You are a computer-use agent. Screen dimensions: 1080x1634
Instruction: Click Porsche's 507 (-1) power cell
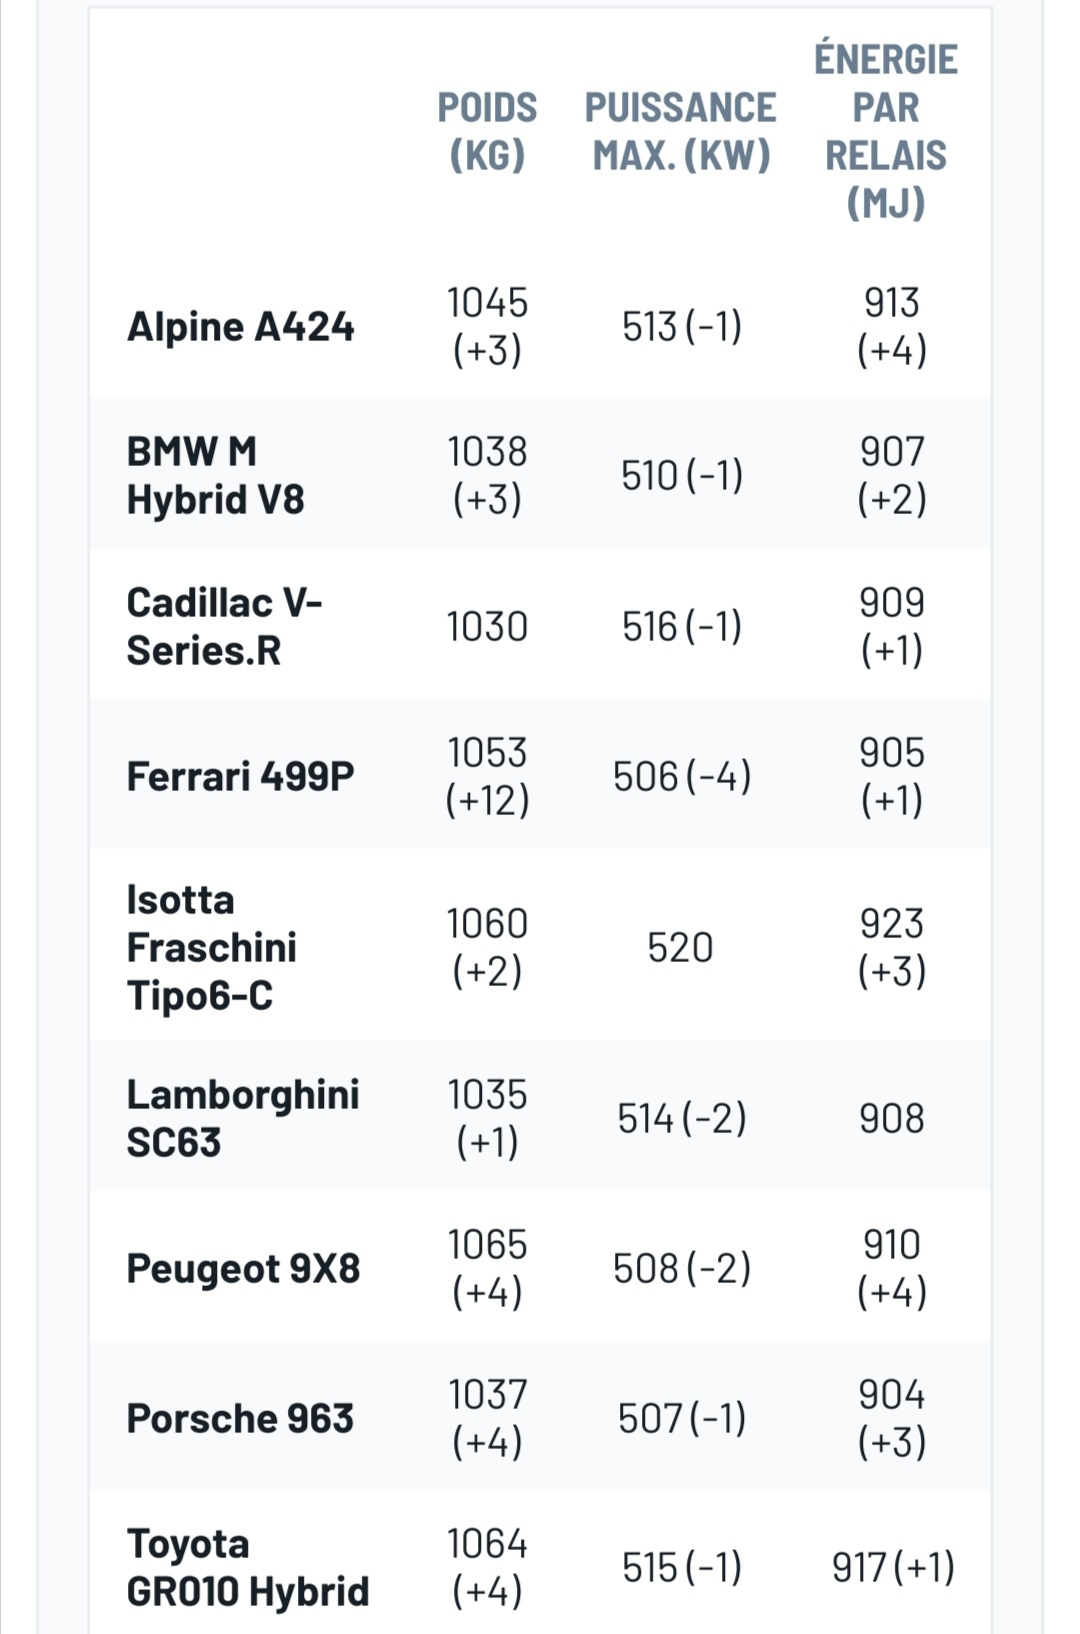tap(681, 1418)
